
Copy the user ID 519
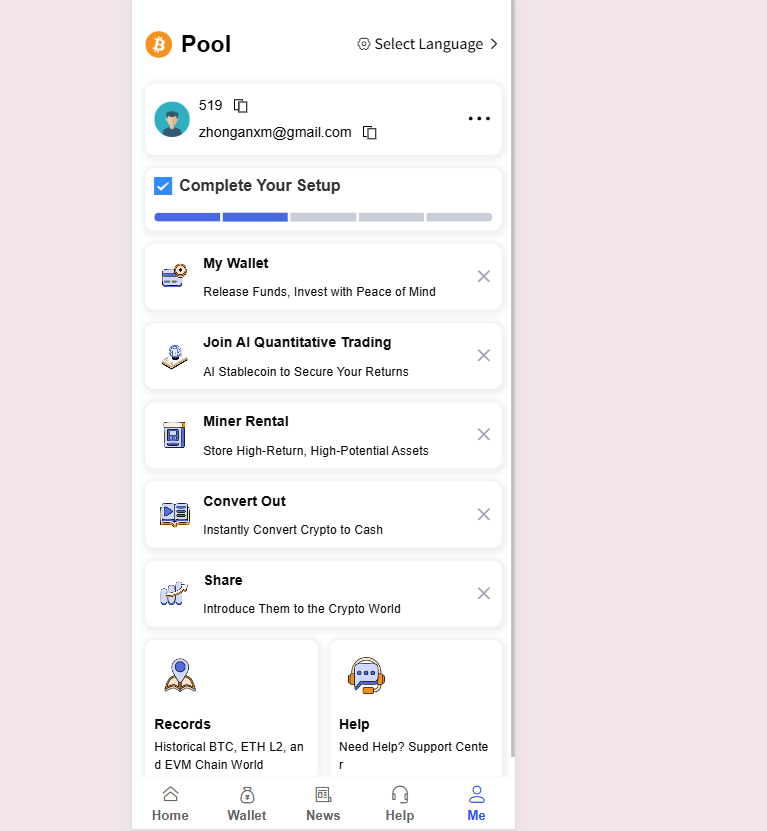pyautogui.click(x=241, y=106)
